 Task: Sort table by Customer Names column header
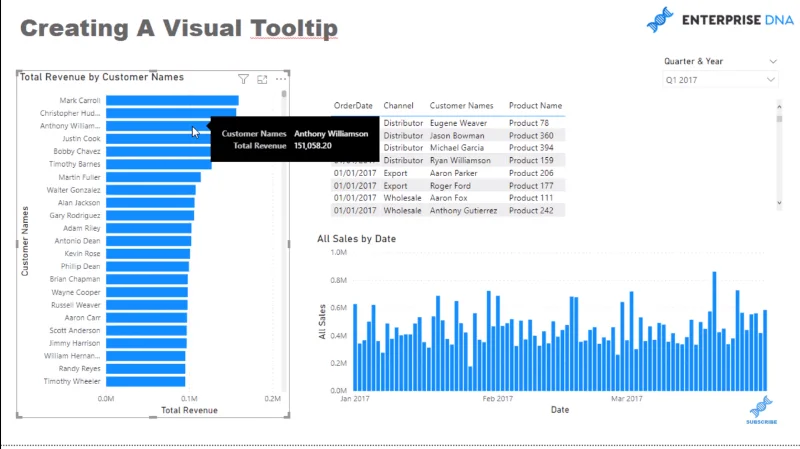point(461,106)
